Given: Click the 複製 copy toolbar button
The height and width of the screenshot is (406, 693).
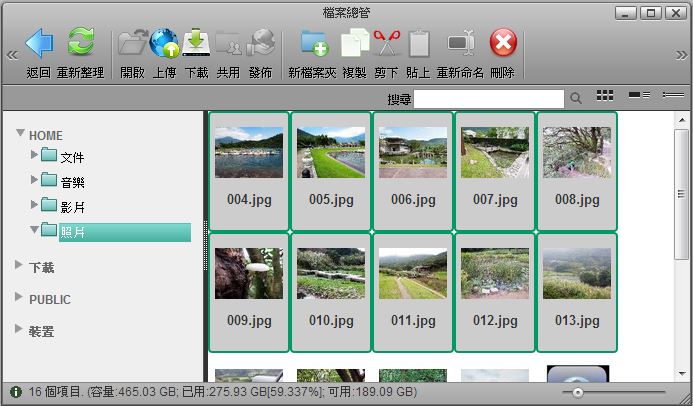Looking at the screenshot, I should click(x=354, y=44).
